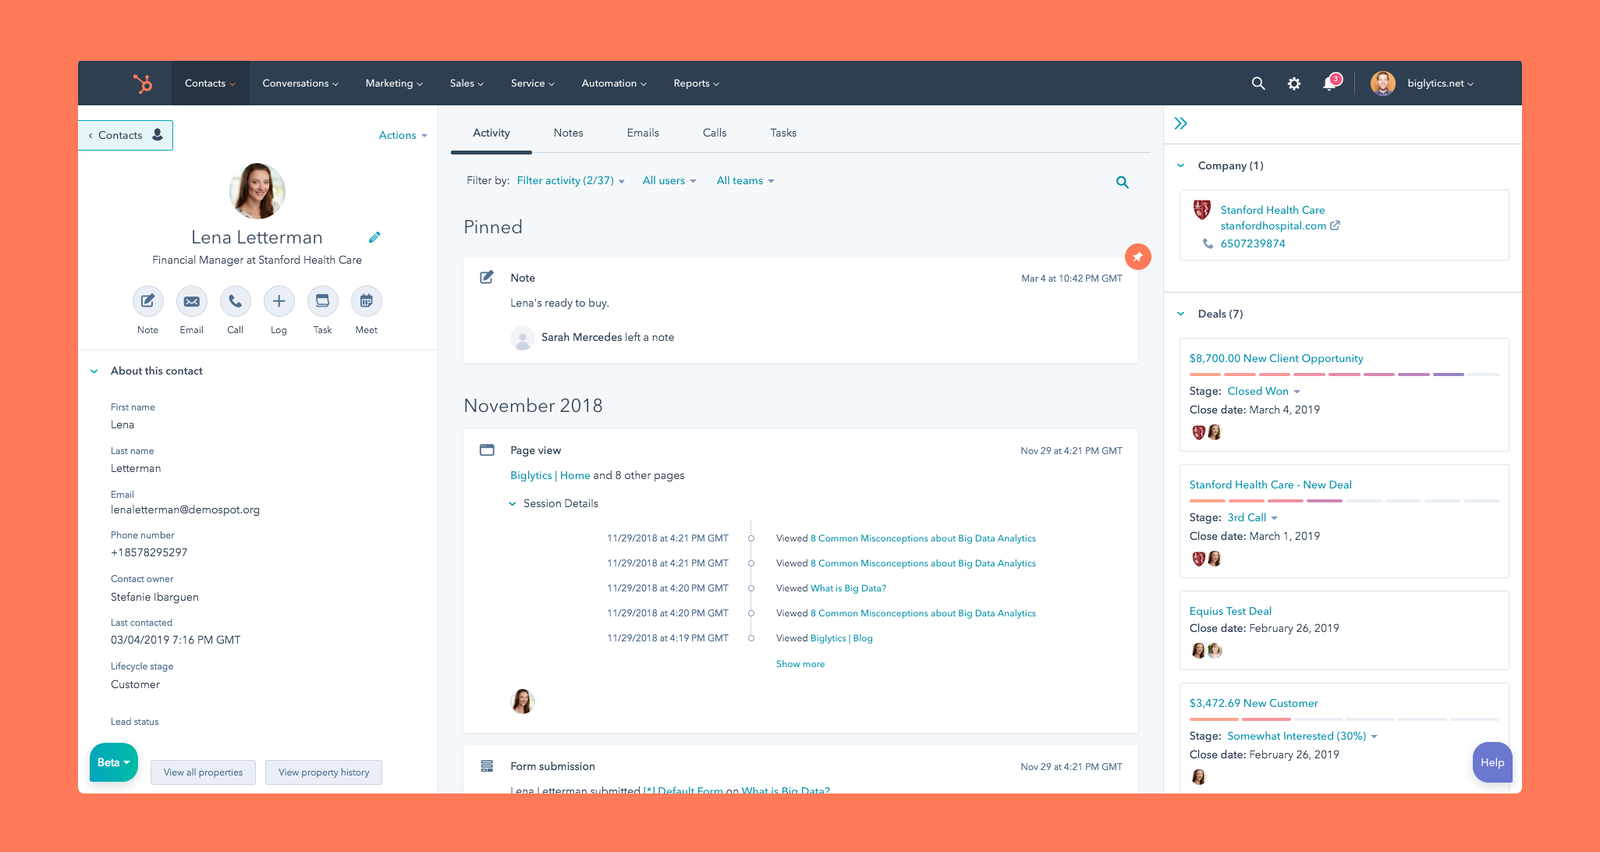Collapse right sidebar with double-chevron icon

tap(1181, 124)
